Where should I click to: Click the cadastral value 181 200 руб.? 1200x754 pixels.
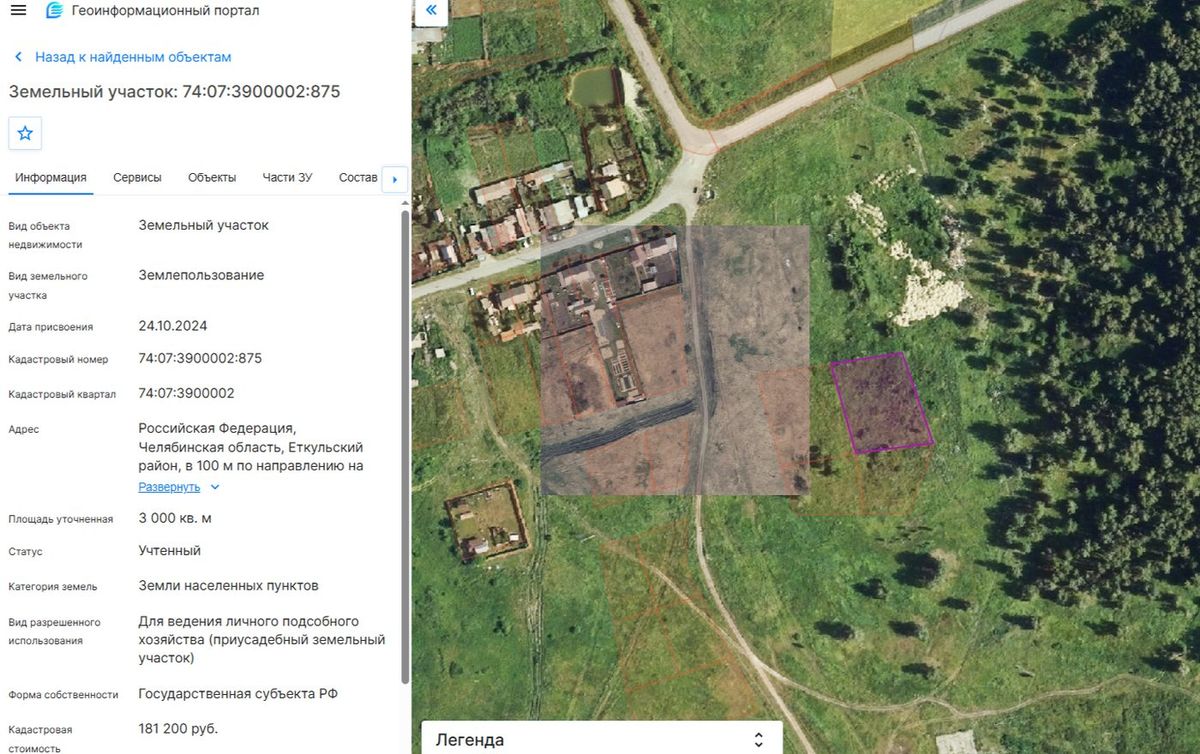(x=178, y=728)
